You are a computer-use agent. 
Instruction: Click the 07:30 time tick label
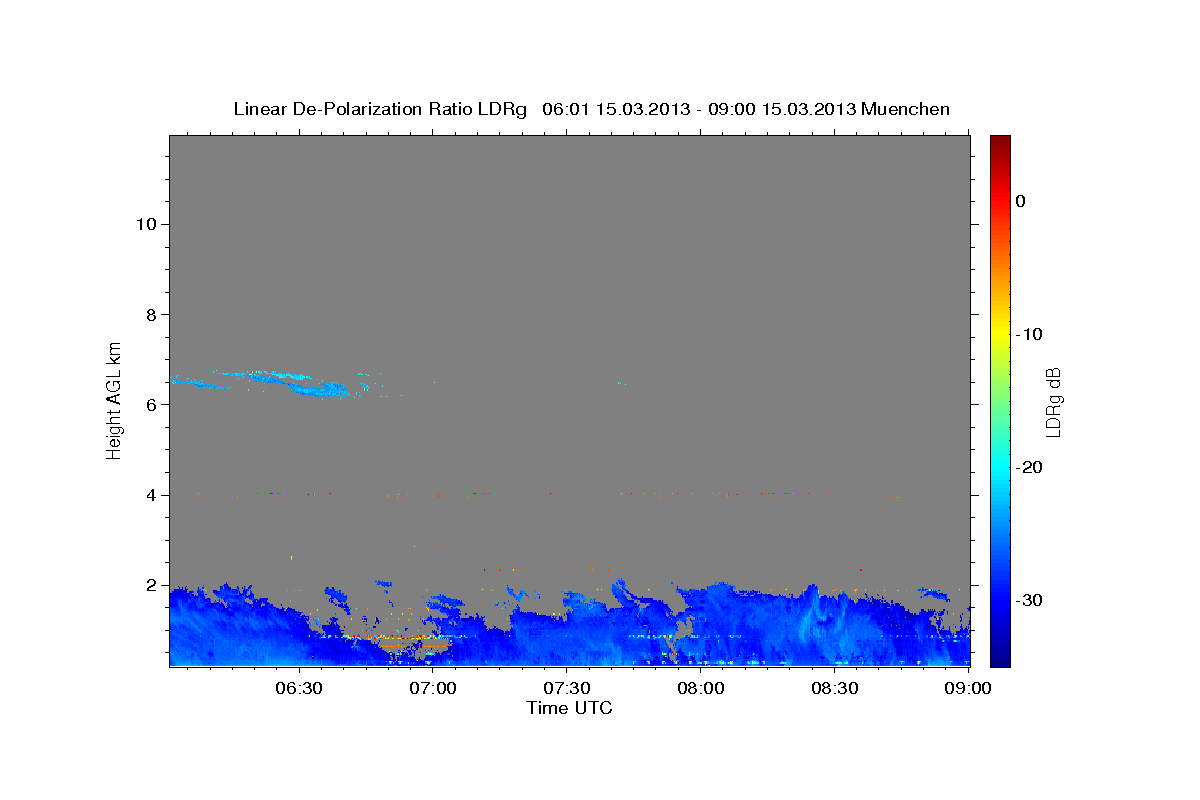click(567, 688)
